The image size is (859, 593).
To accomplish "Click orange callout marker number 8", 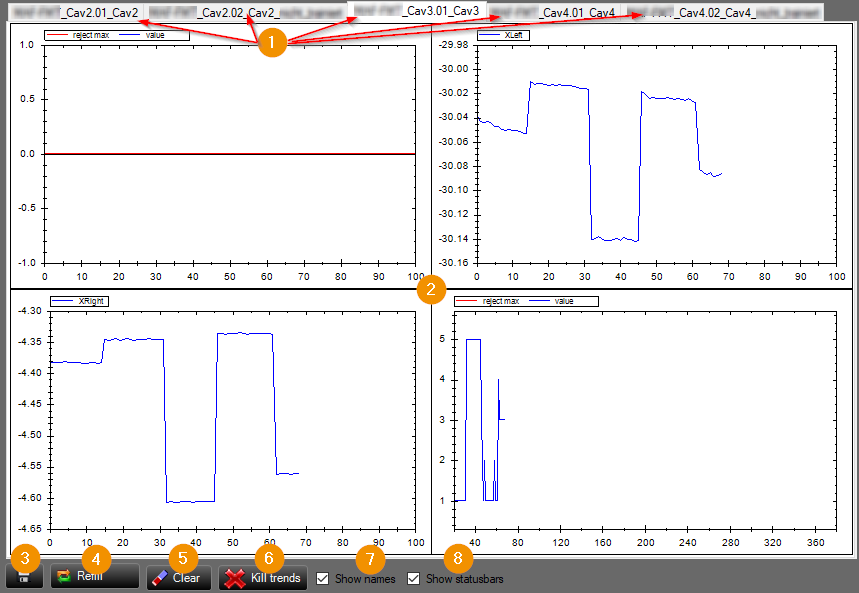I will tap(458, 558).
